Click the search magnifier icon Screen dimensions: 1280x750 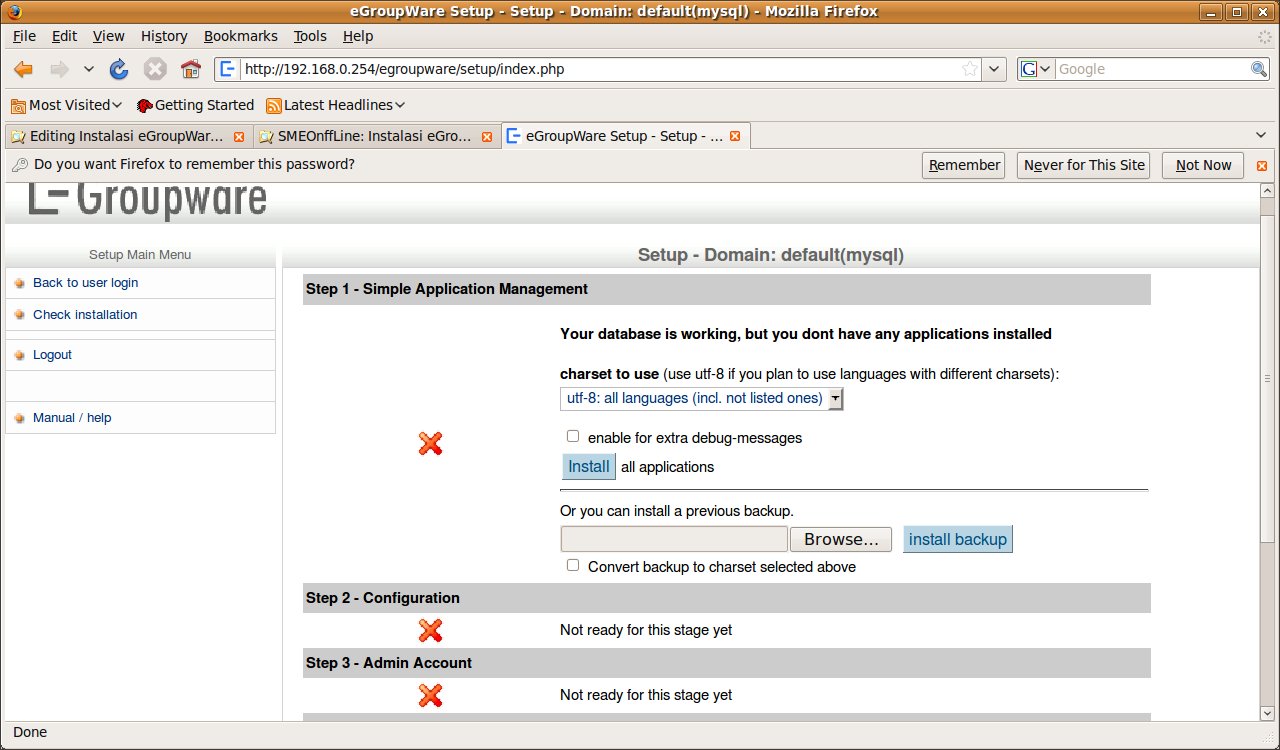[x=1259, y=69]
